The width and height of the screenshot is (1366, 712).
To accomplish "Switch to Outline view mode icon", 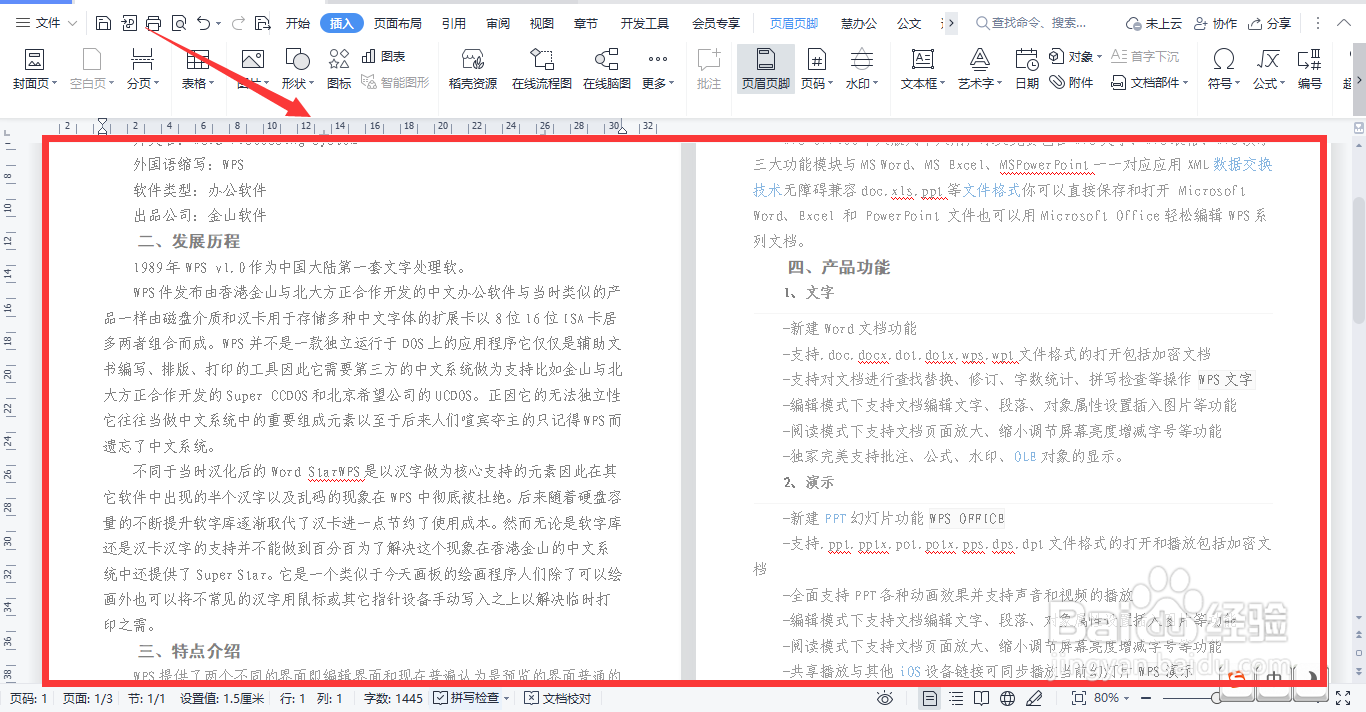I will [x=957, y=698].
